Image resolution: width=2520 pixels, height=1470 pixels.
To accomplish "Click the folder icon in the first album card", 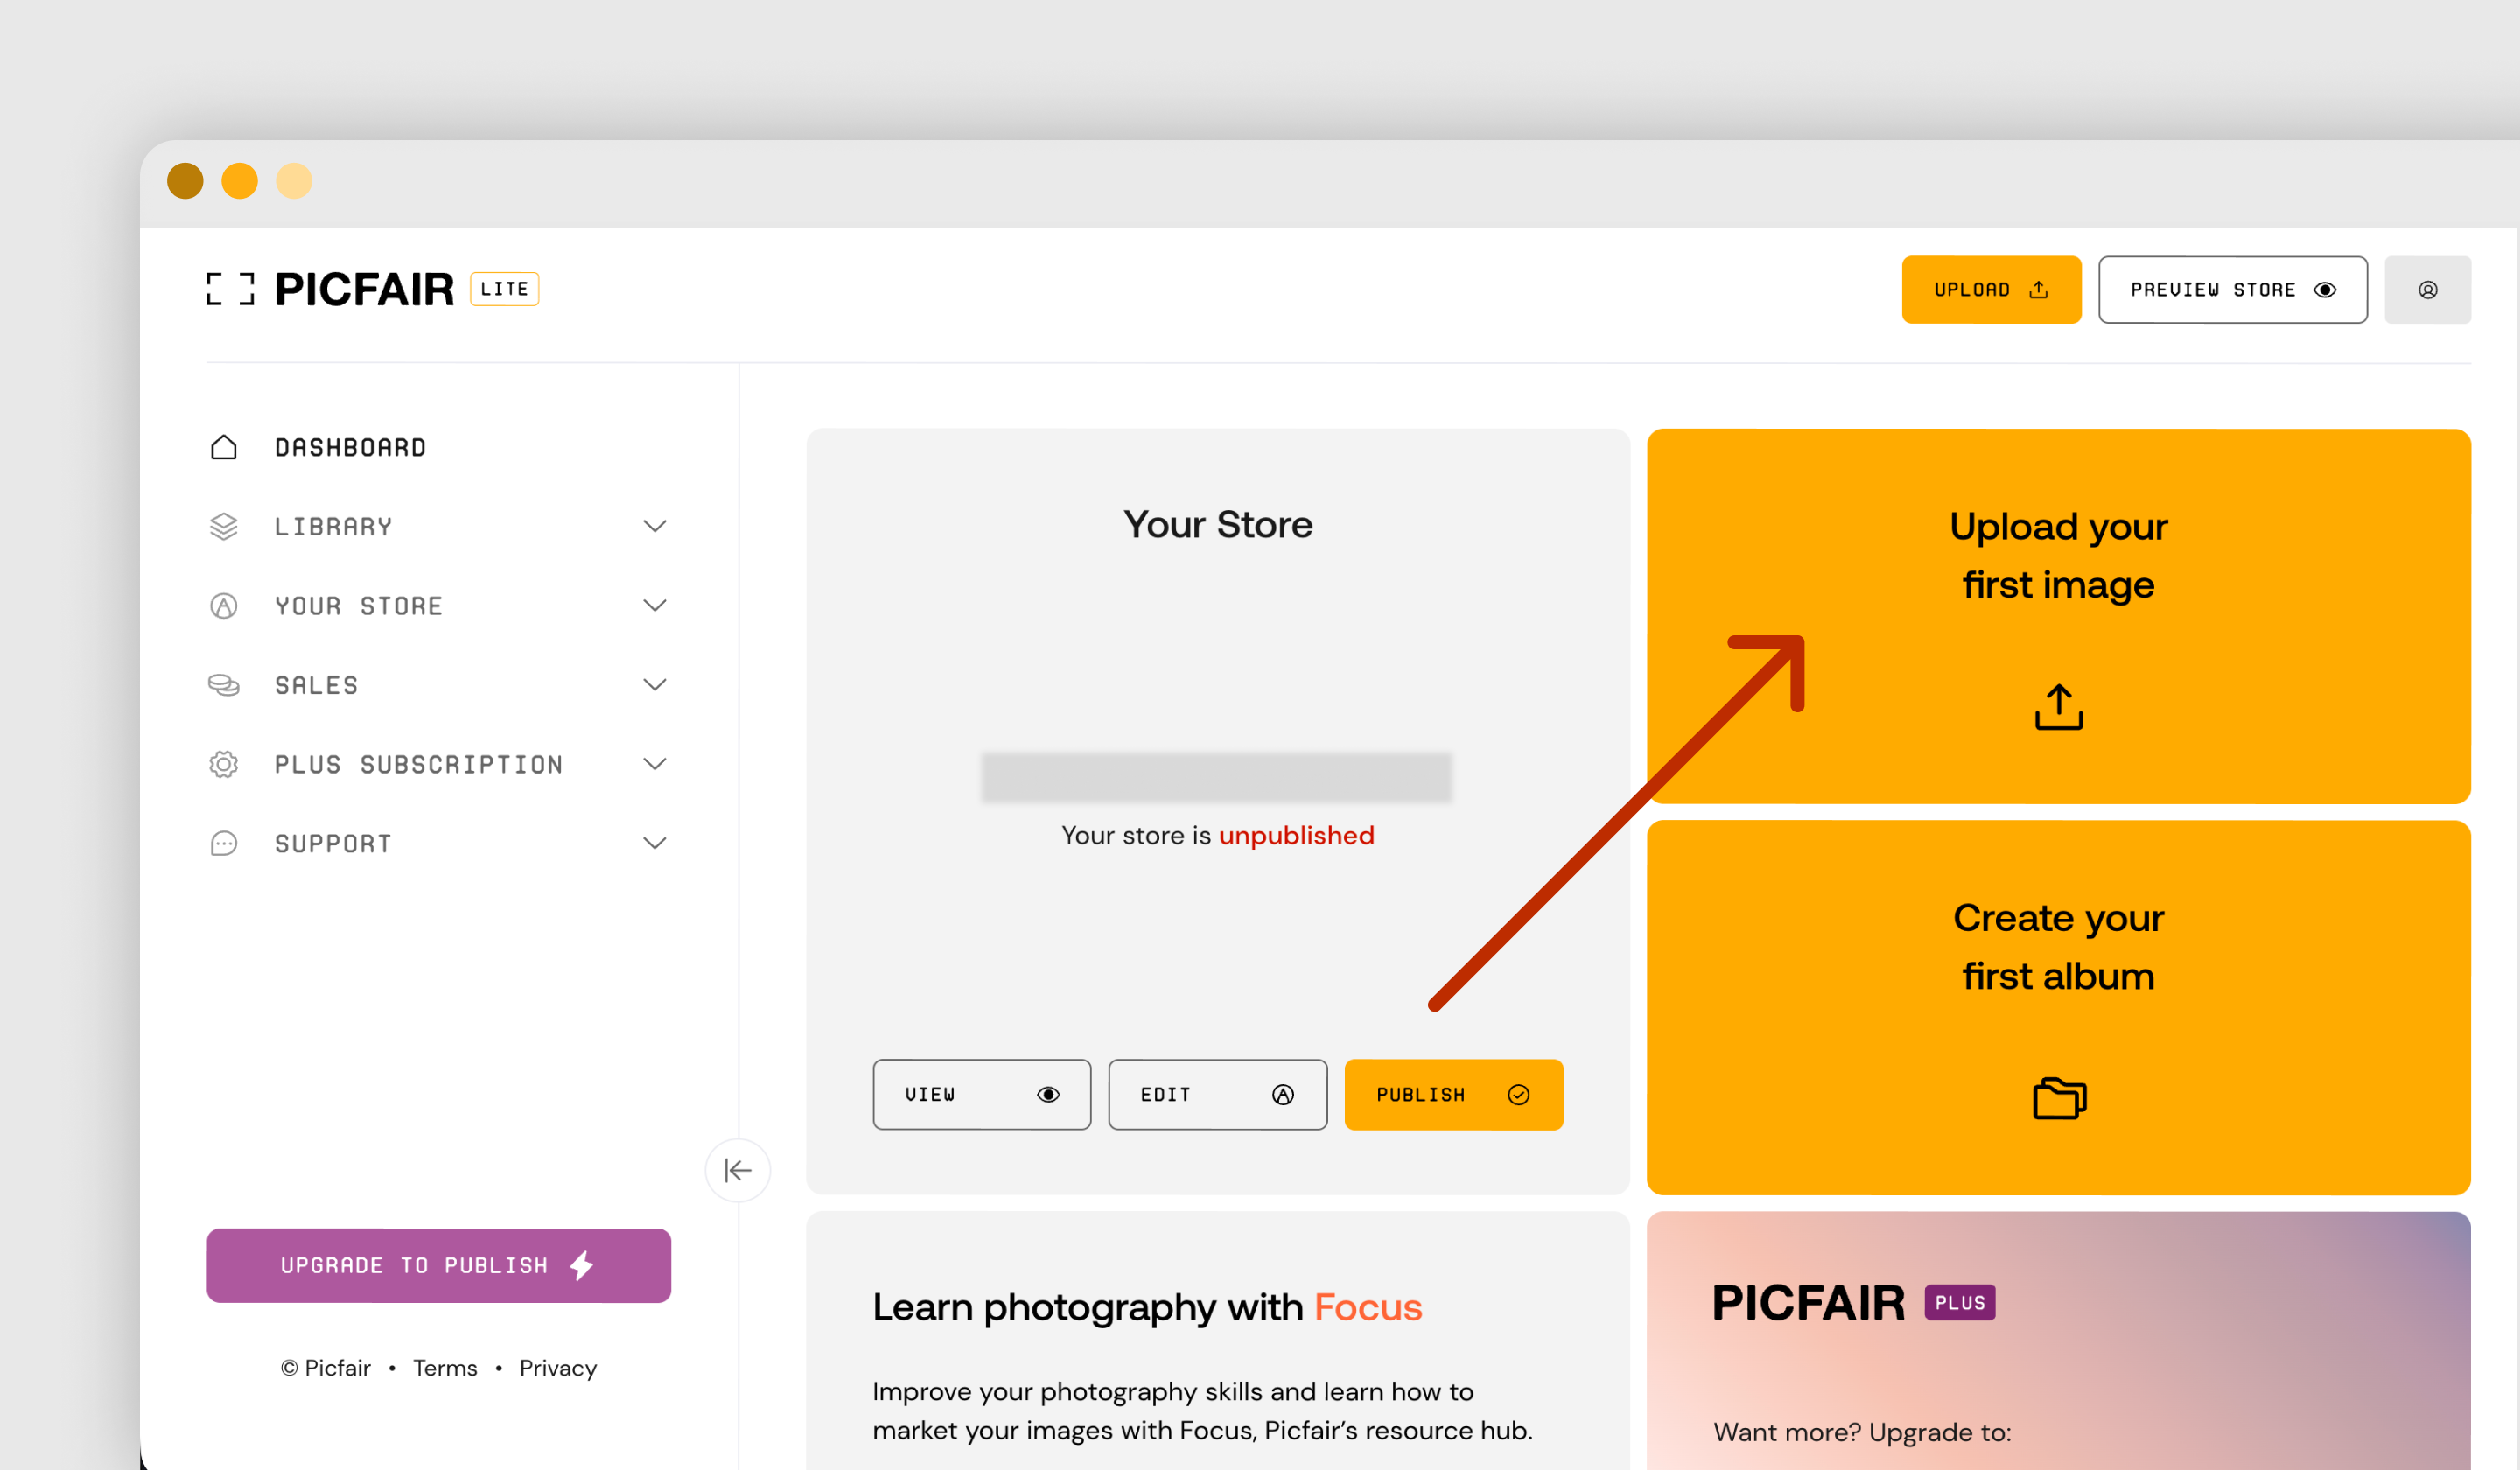I will (2059, 1098).
